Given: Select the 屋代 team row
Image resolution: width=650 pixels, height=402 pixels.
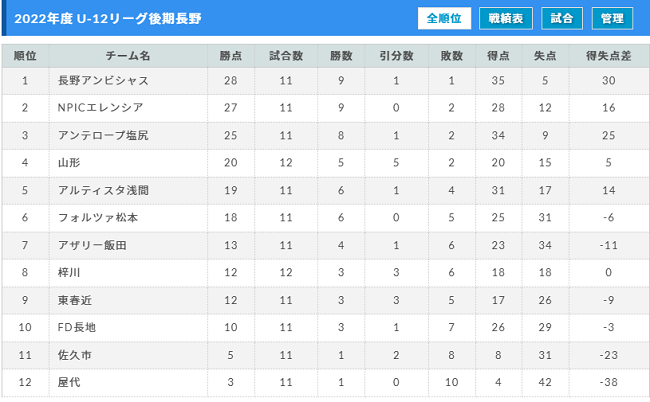Looking at the screenshot, I should click(x=325, y=383).
